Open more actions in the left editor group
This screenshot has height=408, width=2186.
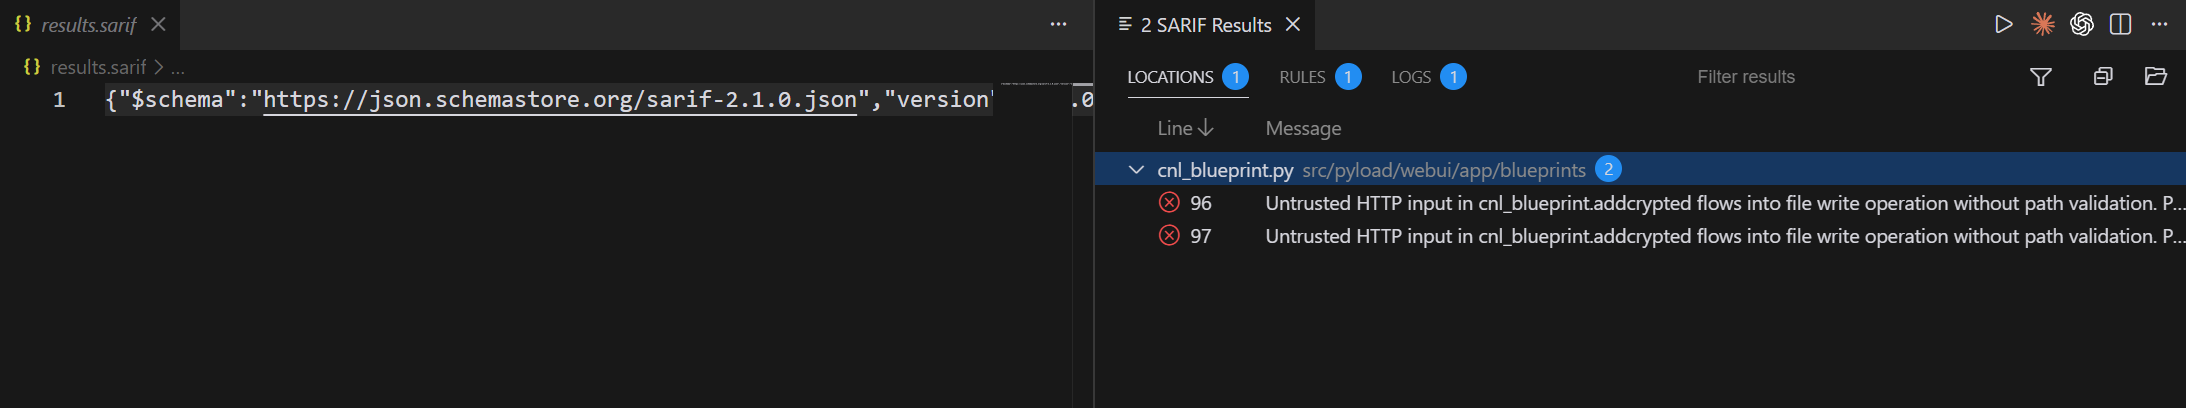coord(1058,24)
